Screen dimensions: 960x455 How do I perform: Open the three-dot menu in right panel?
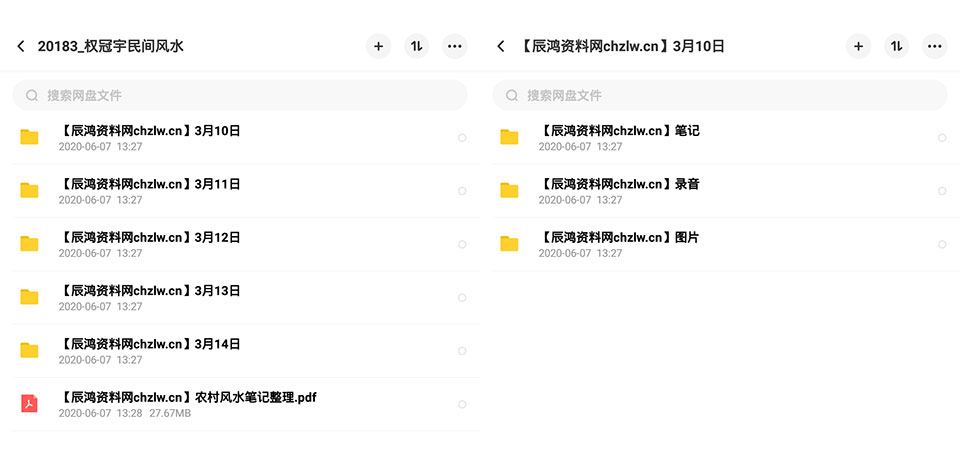click(934, 47)
